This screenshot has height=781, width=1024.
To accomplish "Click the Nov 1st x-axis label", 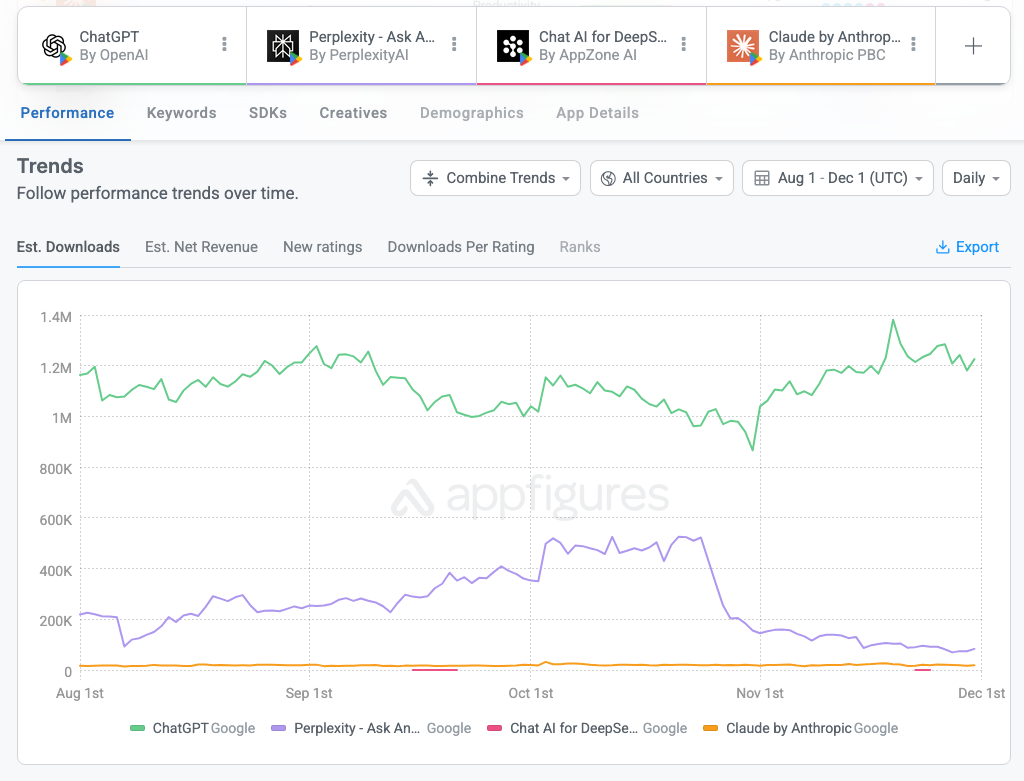I will (x=760, y=693).
